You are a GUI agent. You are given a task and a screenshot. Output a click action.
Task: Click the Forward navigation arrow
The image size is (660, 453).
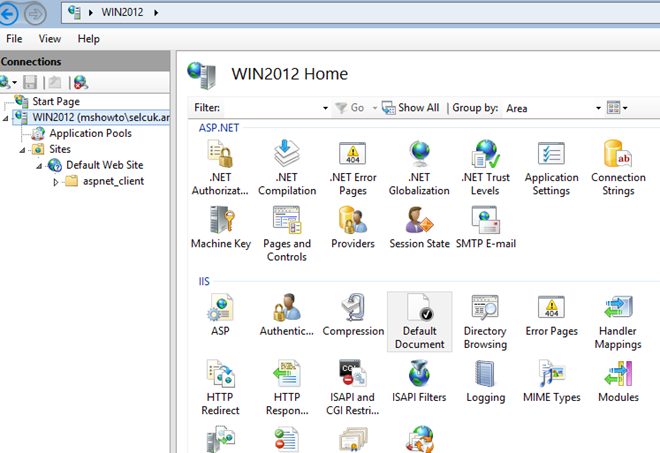(35, 14)
